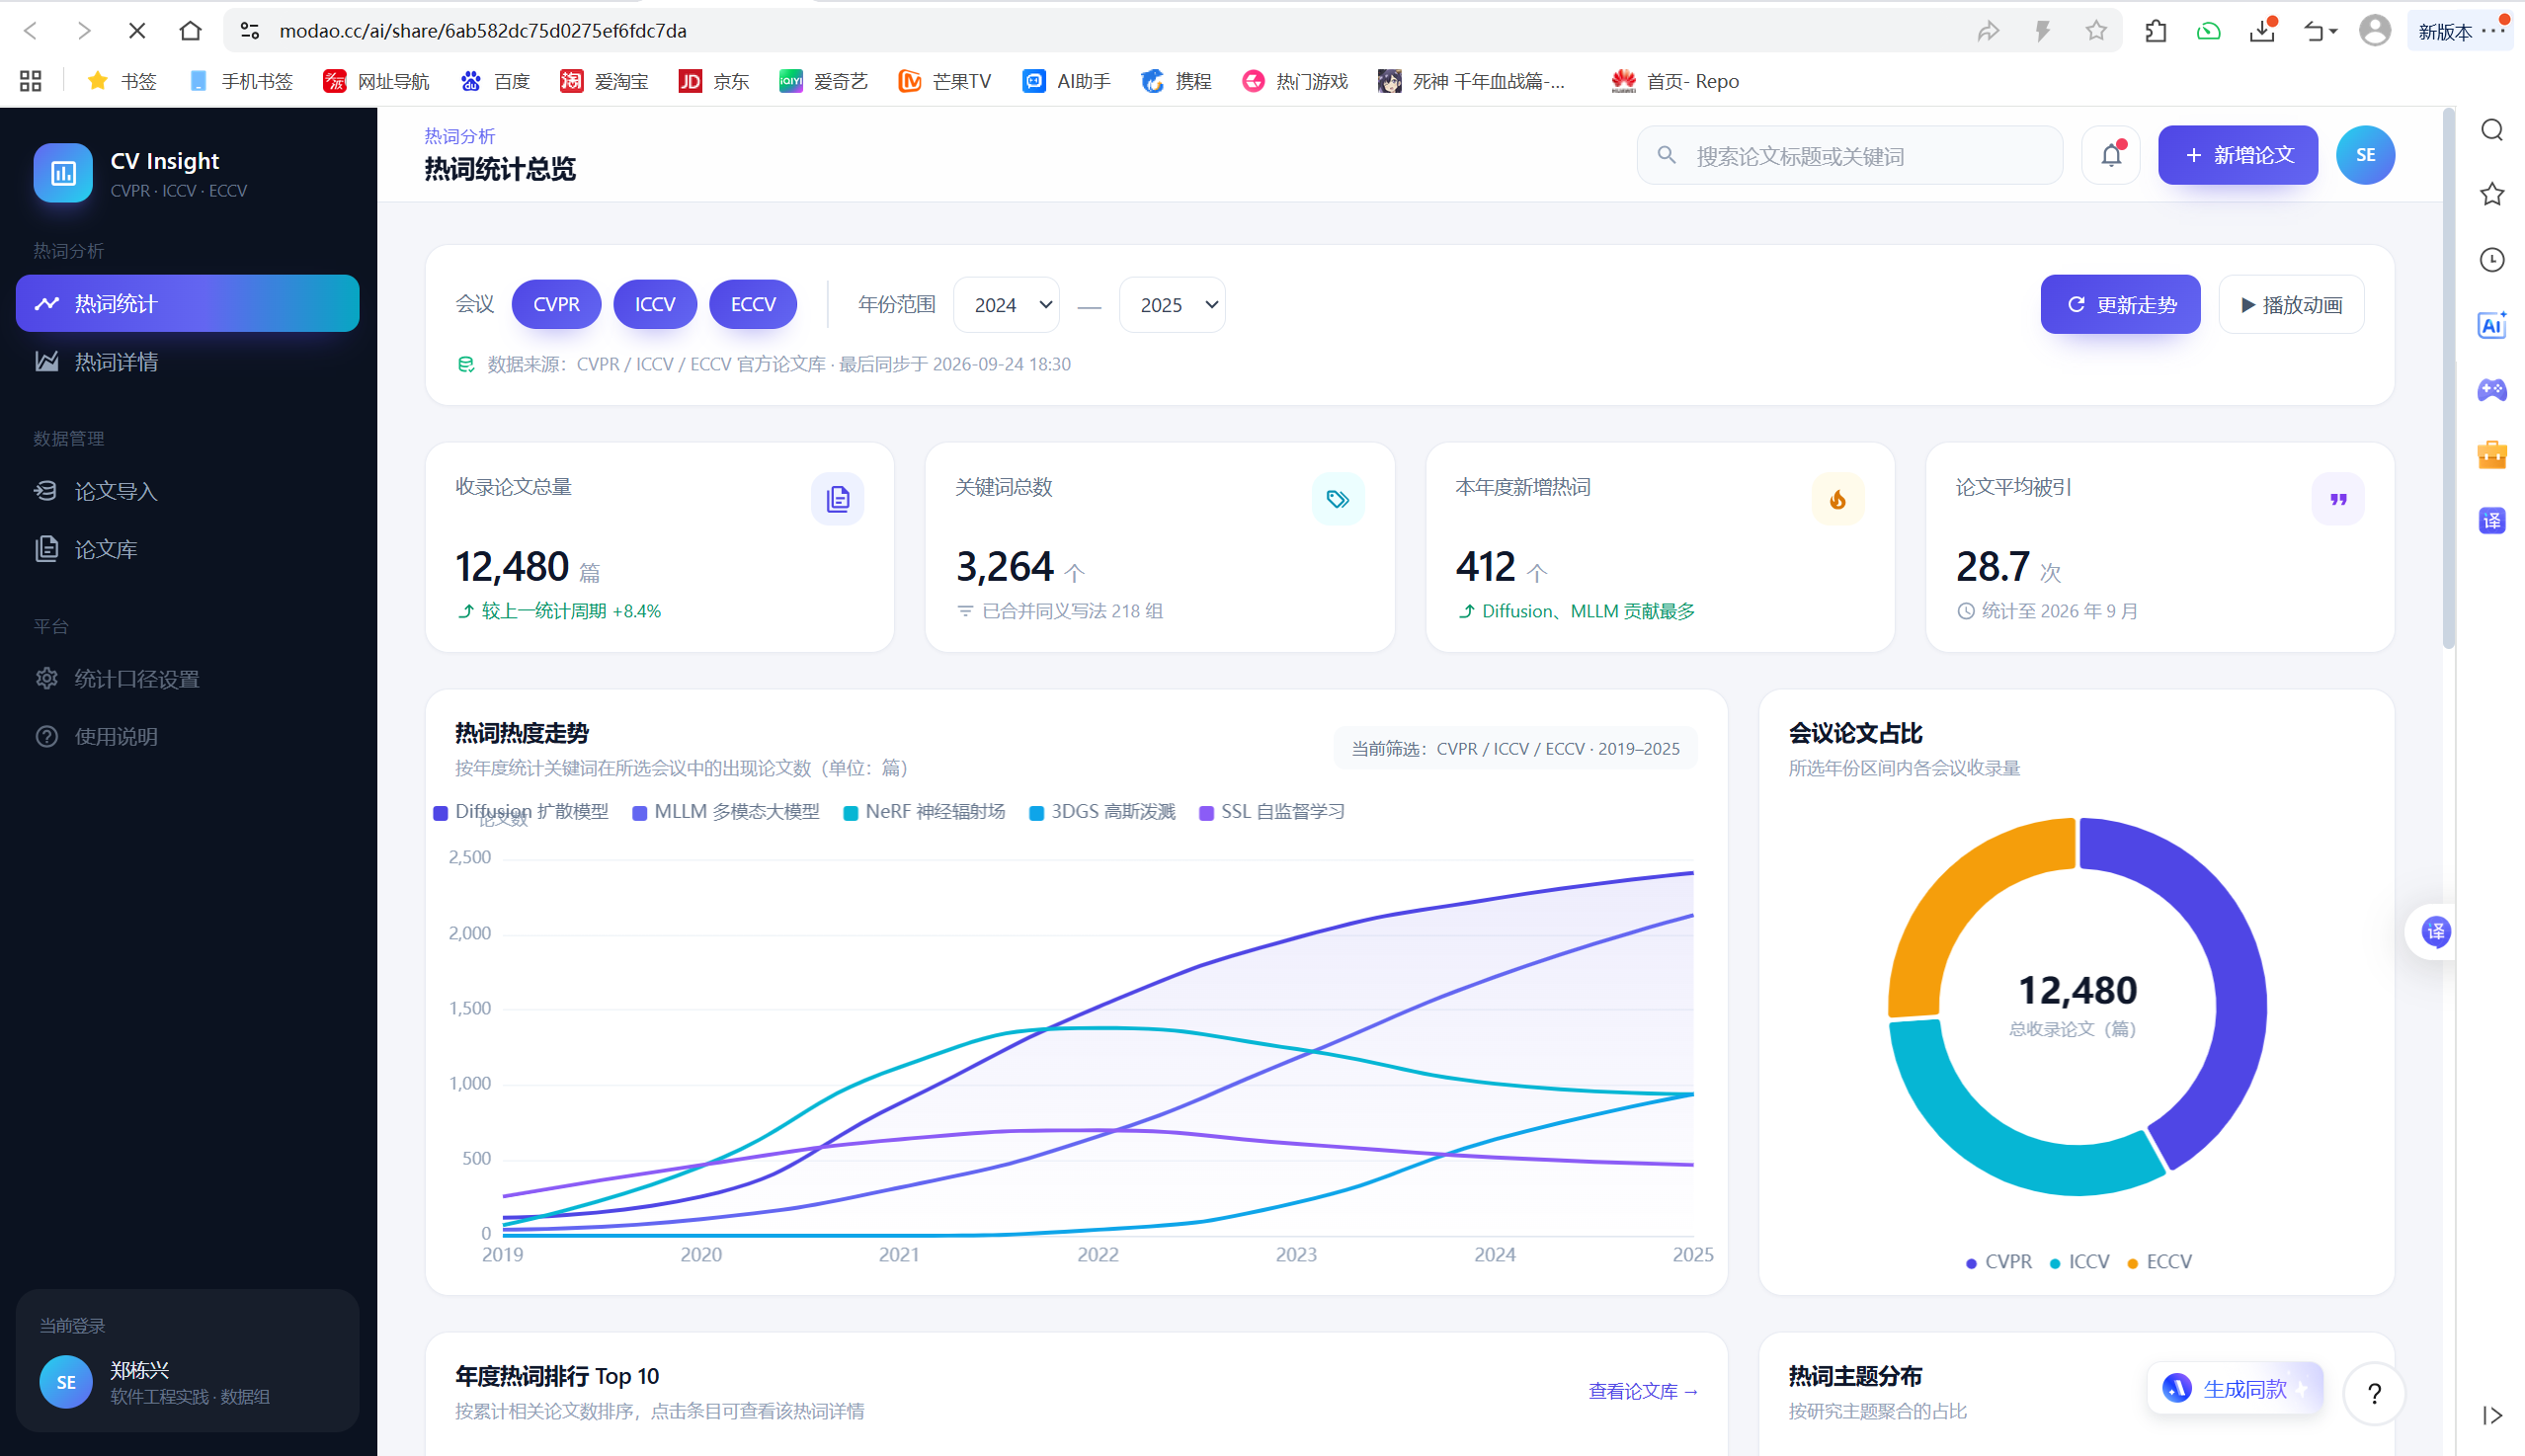Screen dimensions: 2525x1456
Task: Open 统计口径设置 in the sidebar
Action: coord(188,679)
